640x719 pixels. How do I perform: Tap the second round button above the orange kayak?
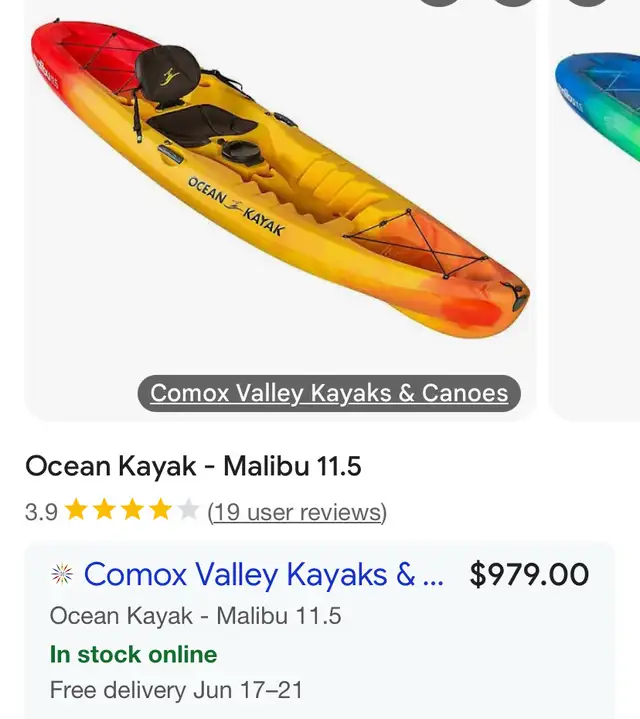[513, 3]
